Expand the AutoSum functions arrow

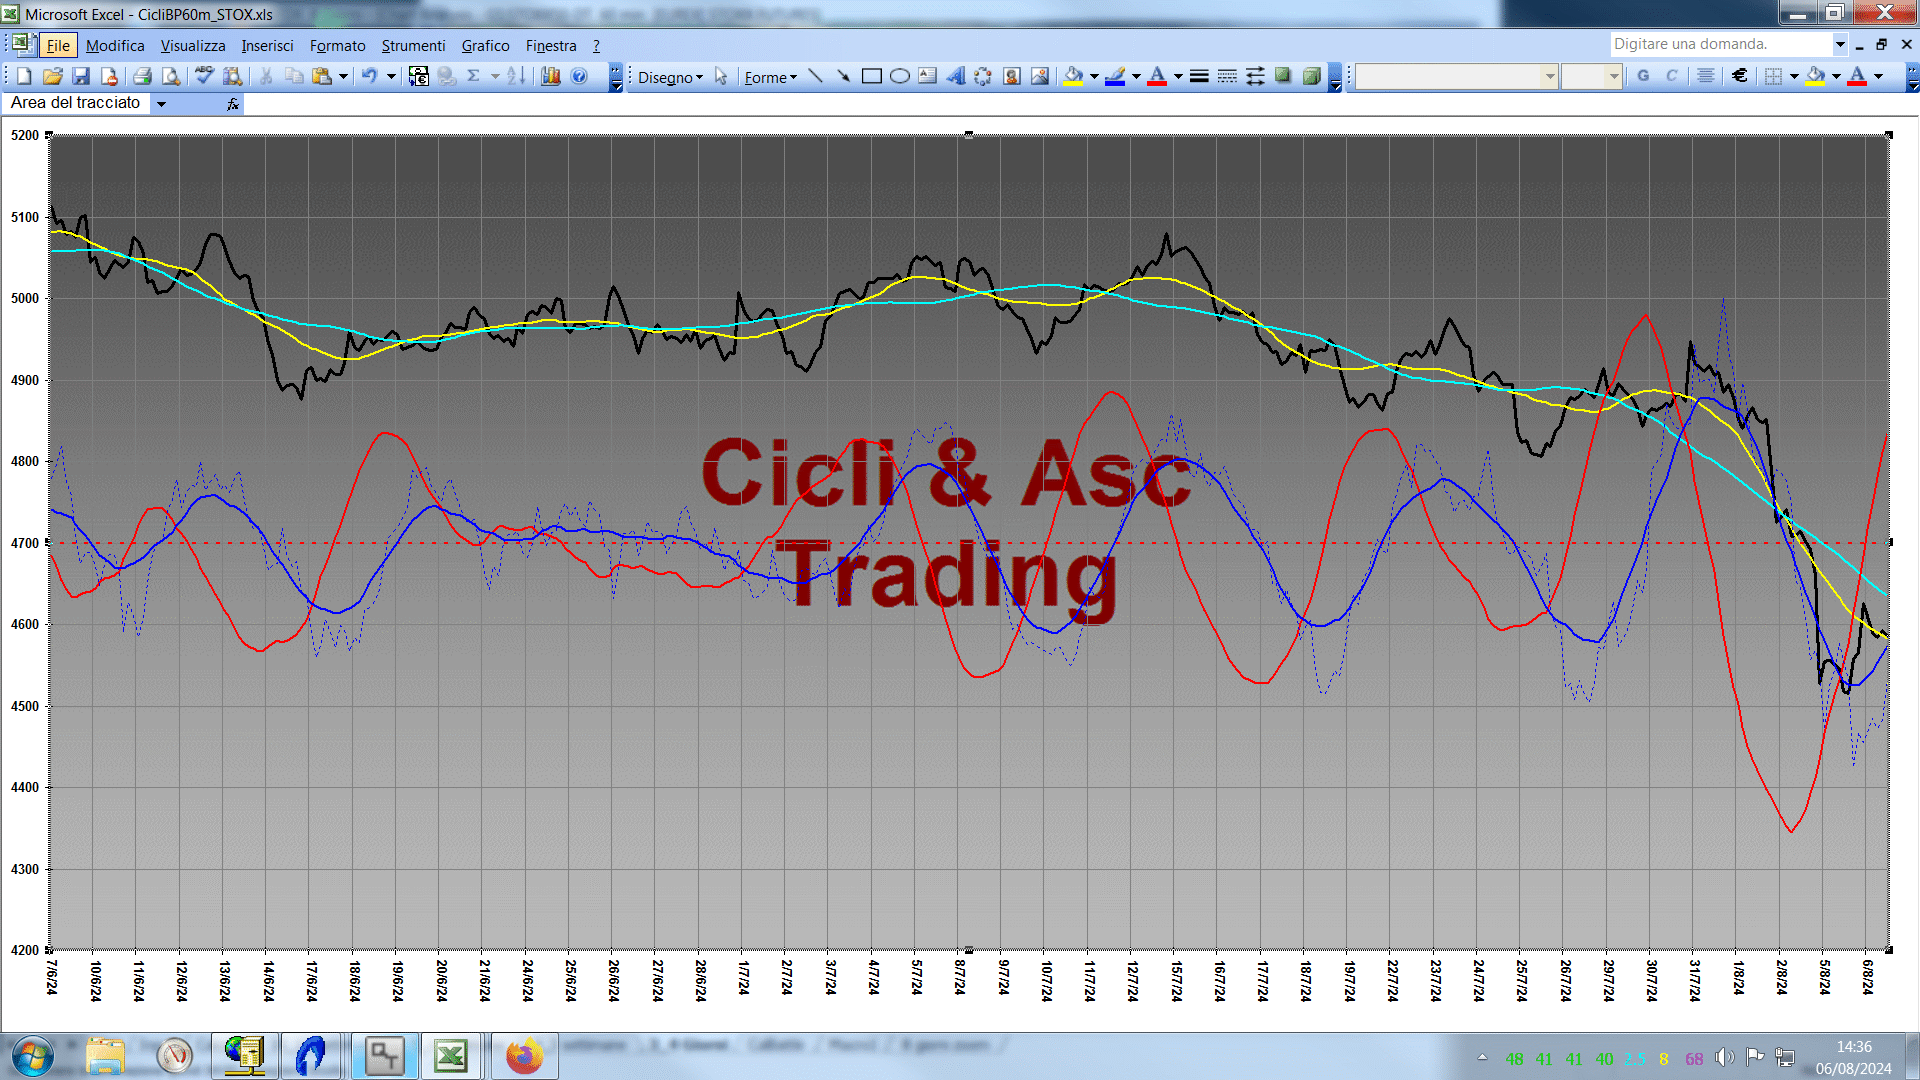(x=495, y=76)
